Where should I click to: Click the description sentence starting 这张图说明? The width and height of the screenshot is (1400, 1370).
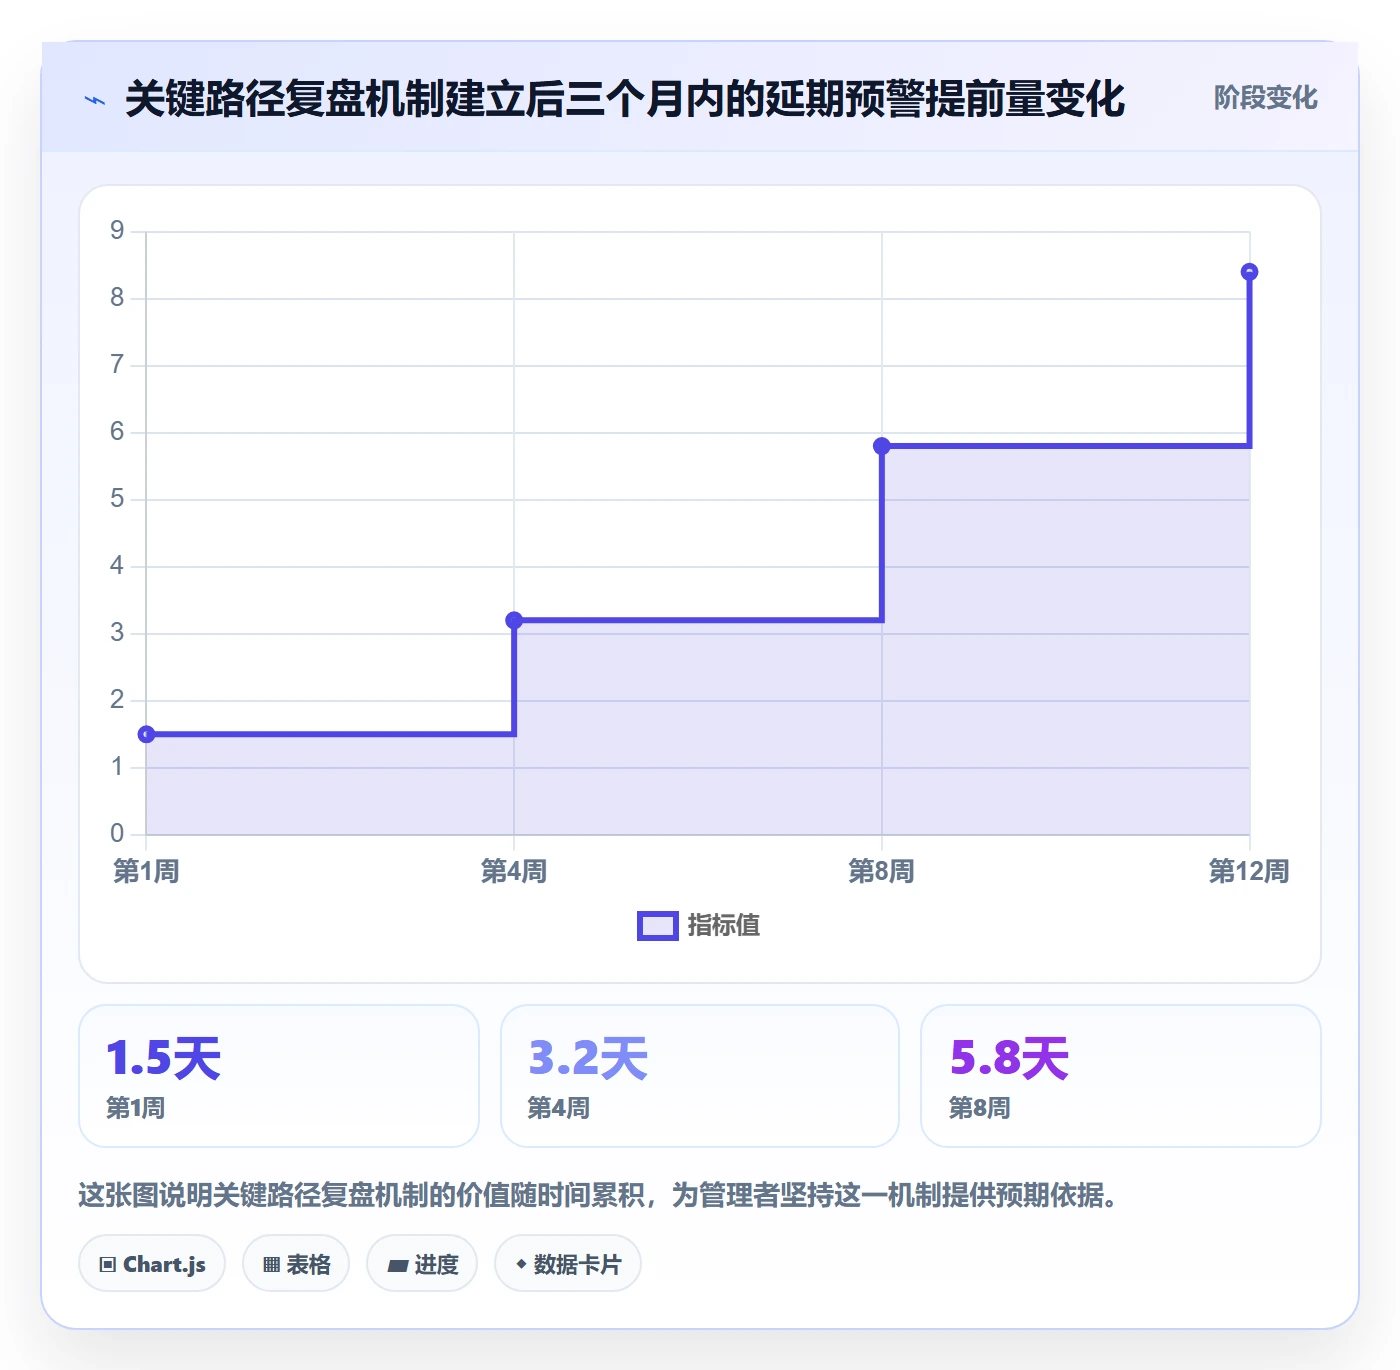598,1195
